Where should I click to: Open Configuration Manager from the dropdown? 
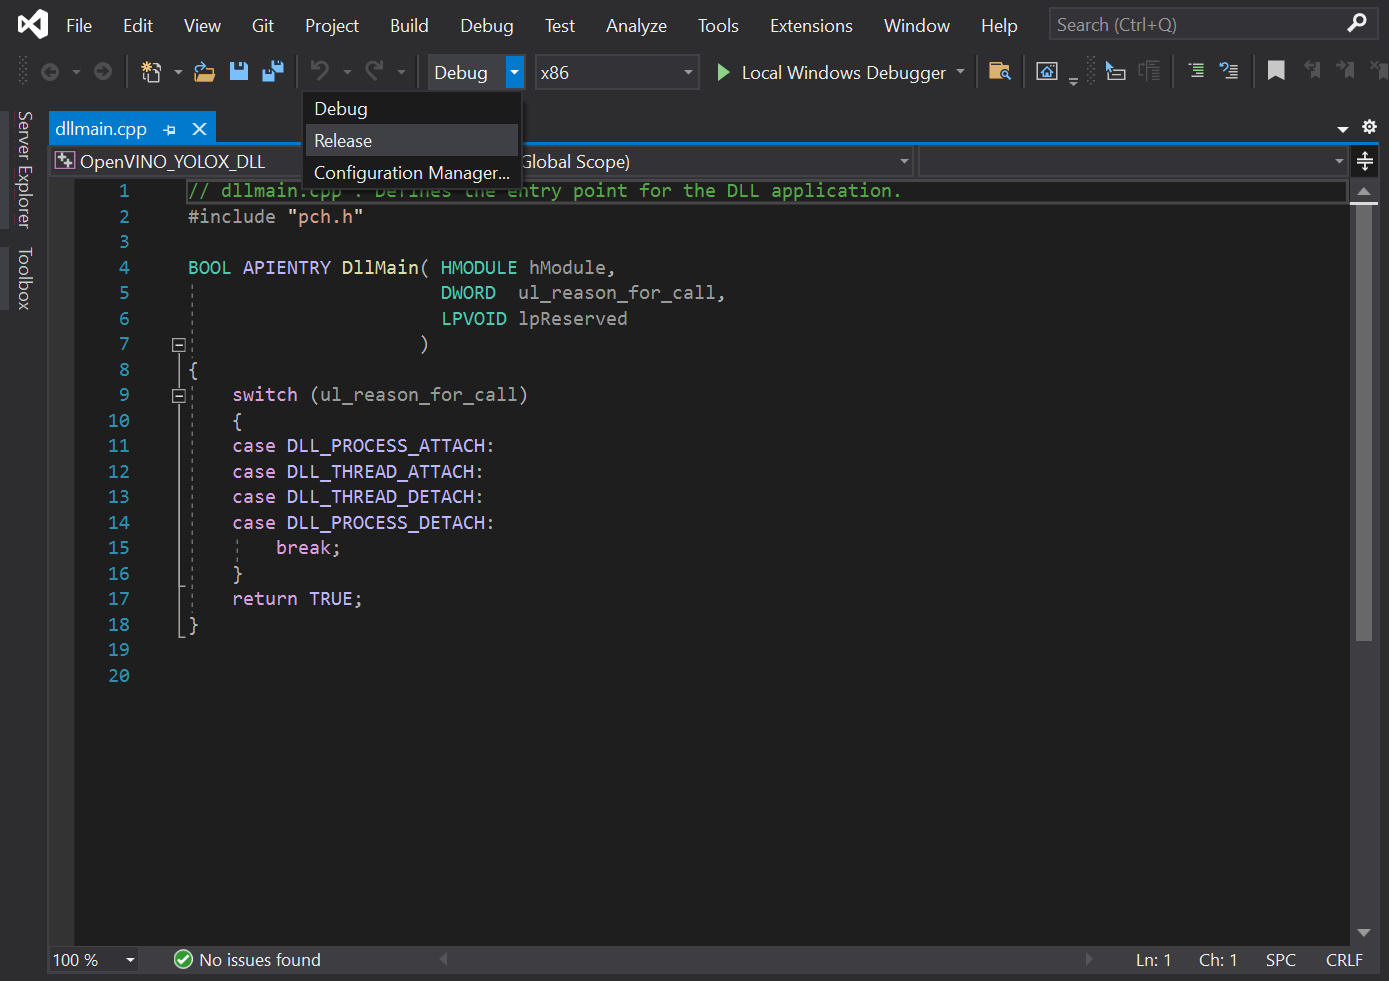coord(411,173)
